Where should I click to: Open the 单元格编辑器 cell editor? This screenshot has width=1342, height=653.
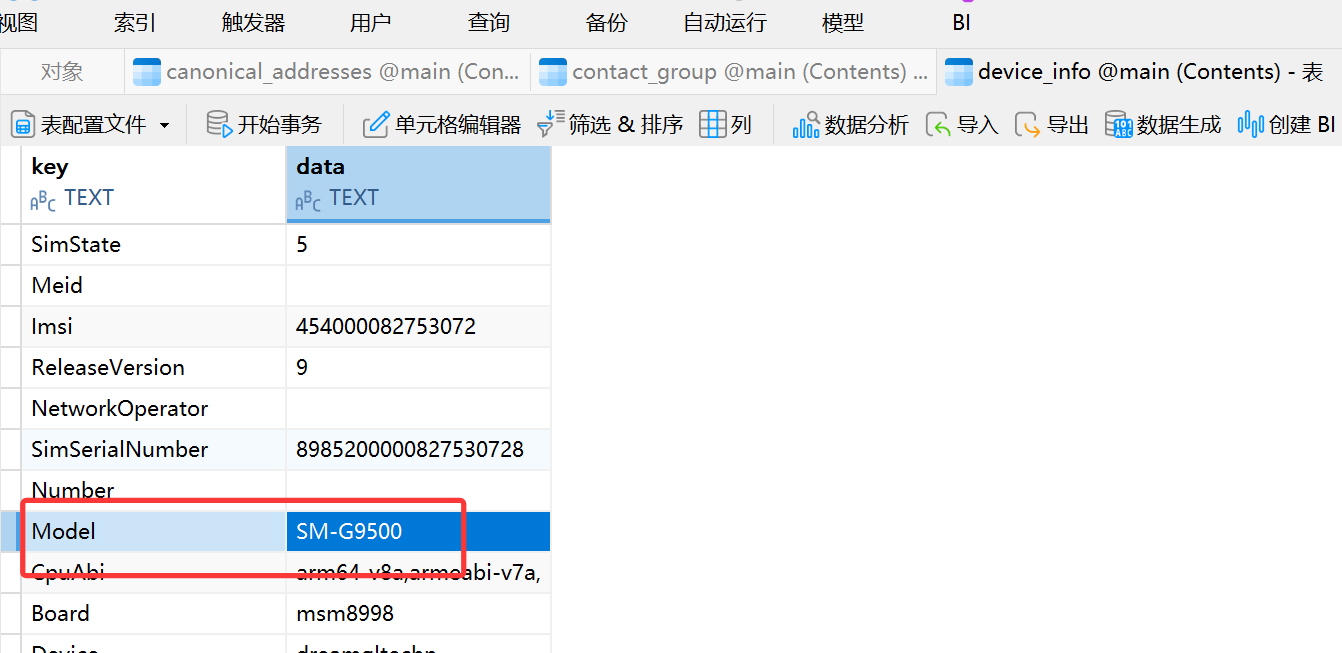[442, 124]
